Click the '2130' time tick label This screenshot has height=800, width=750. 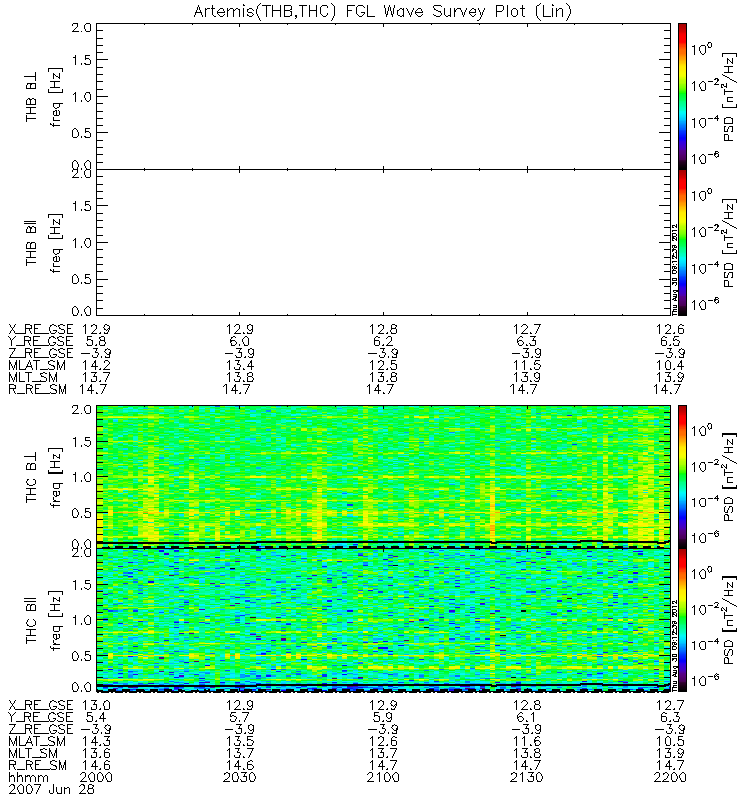pos(527,777)
